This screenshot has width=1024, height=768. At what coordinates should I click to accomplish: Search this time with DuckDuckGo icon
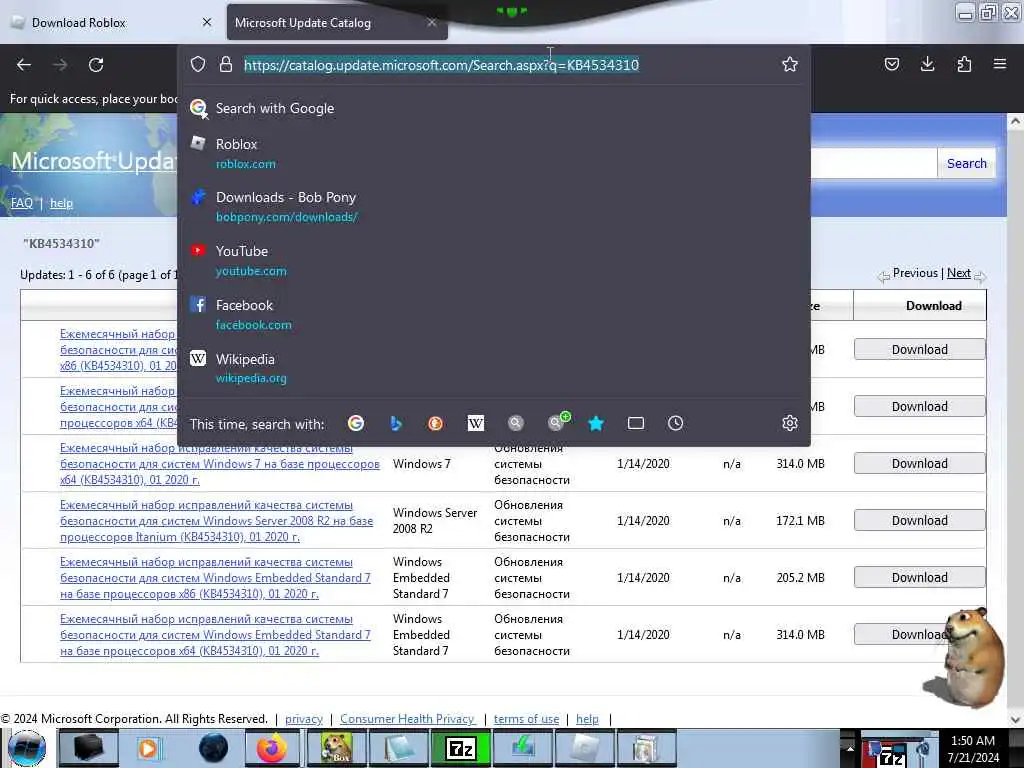pyautogui.click(x=435, y=423)
